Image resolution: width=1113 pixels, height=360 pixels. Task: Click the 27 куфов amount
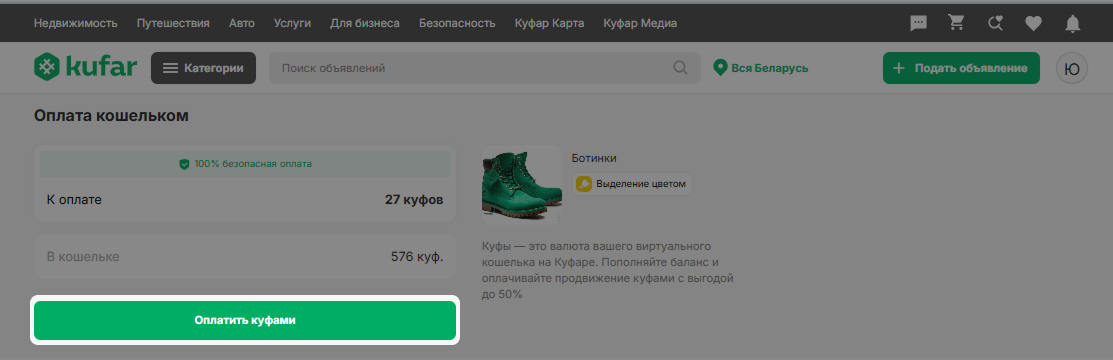[x=414, y=200]
